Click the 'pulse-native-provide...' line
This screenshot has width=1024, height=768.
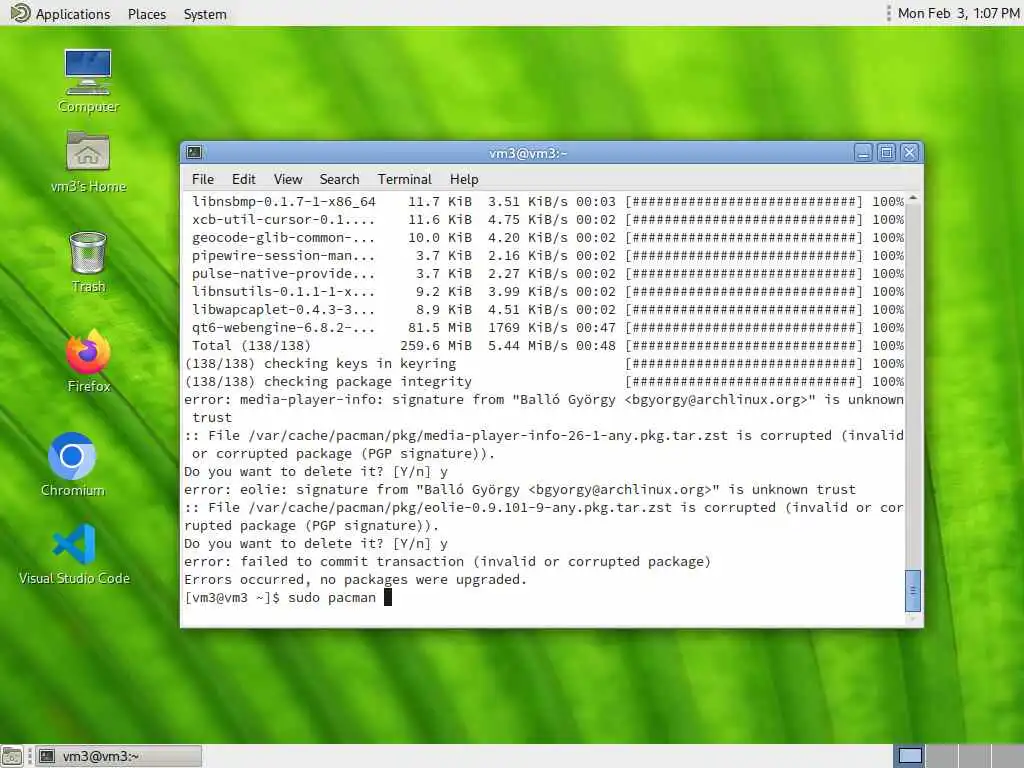click(x=547, y=273)
